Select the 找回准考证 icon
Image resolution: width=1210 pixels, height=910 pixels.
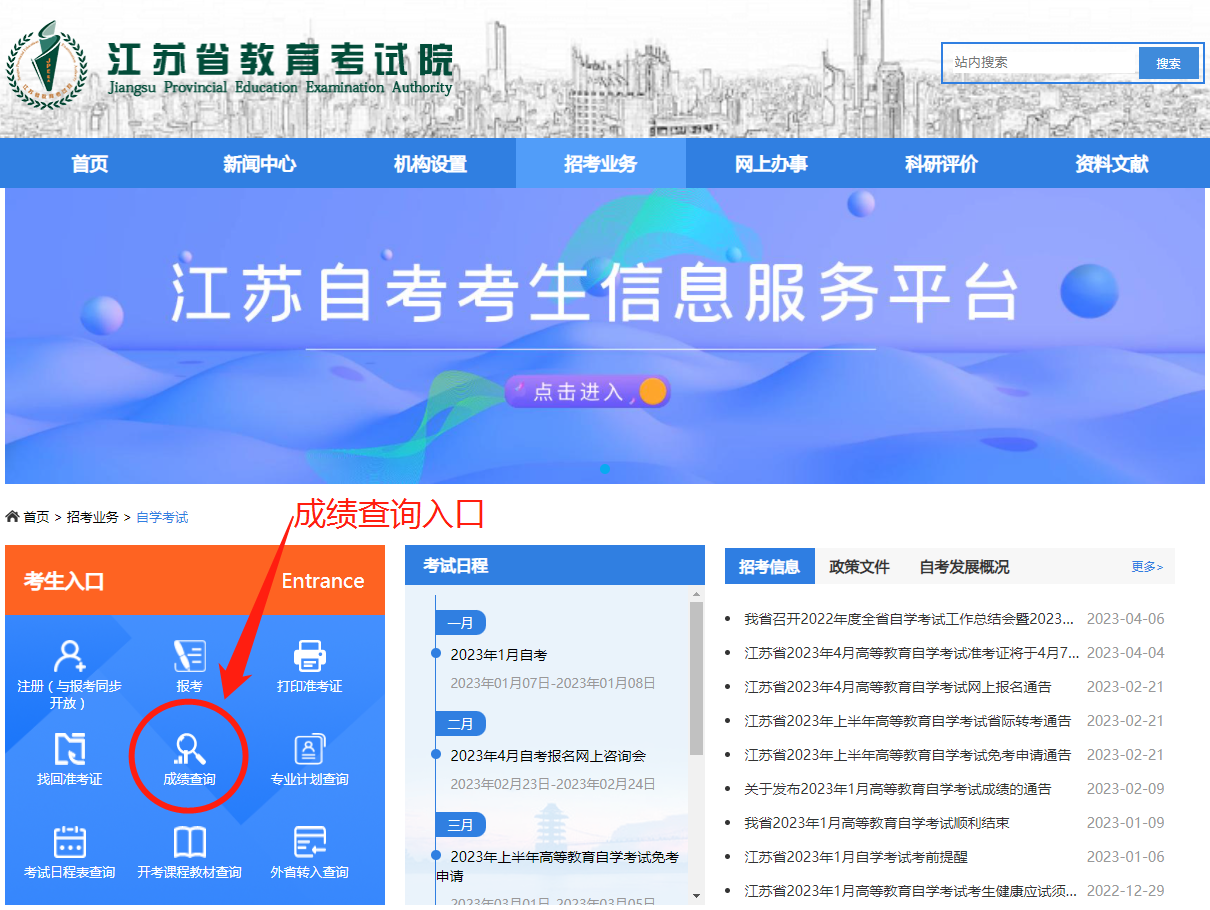pyautogui.click(x=70, y=750)
